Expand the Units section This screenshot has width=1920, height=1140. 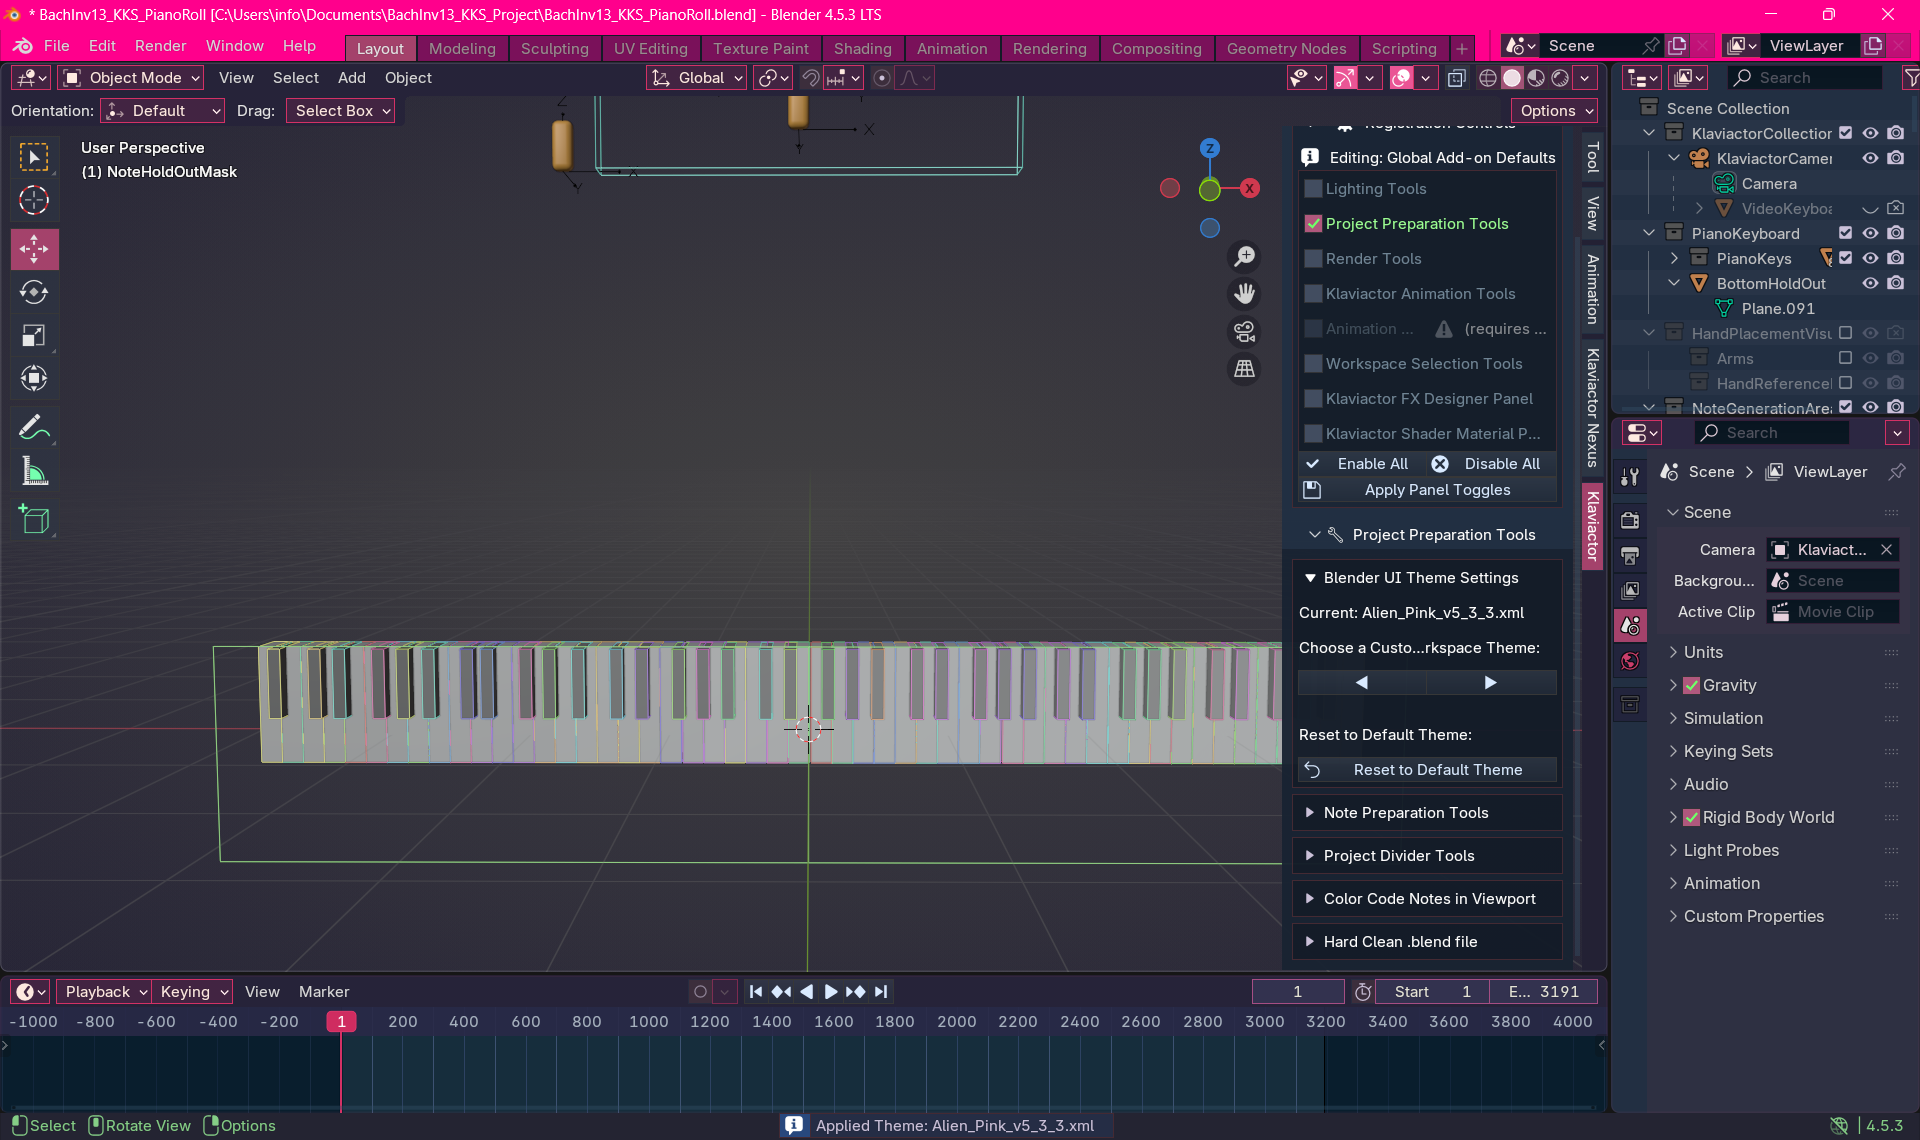point(1703,652)
